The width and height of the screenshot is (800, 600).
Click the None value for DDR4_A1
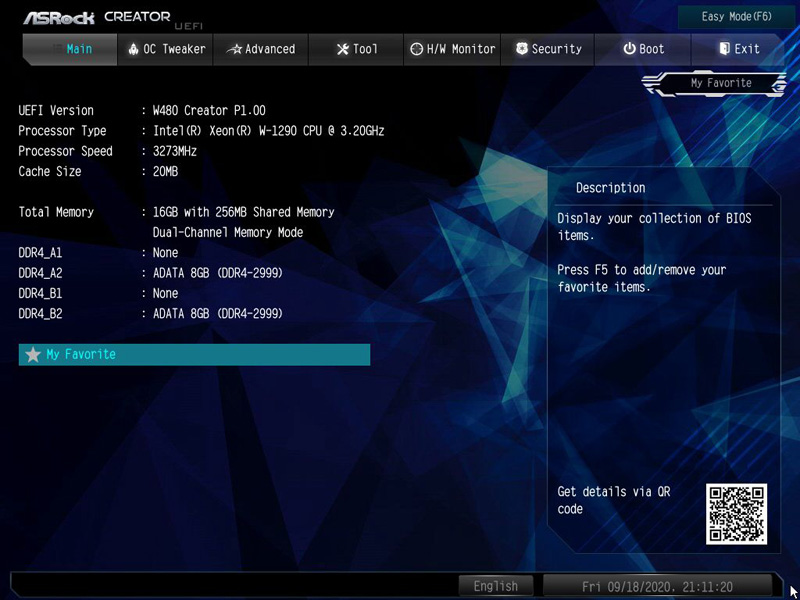coord(165,253)
